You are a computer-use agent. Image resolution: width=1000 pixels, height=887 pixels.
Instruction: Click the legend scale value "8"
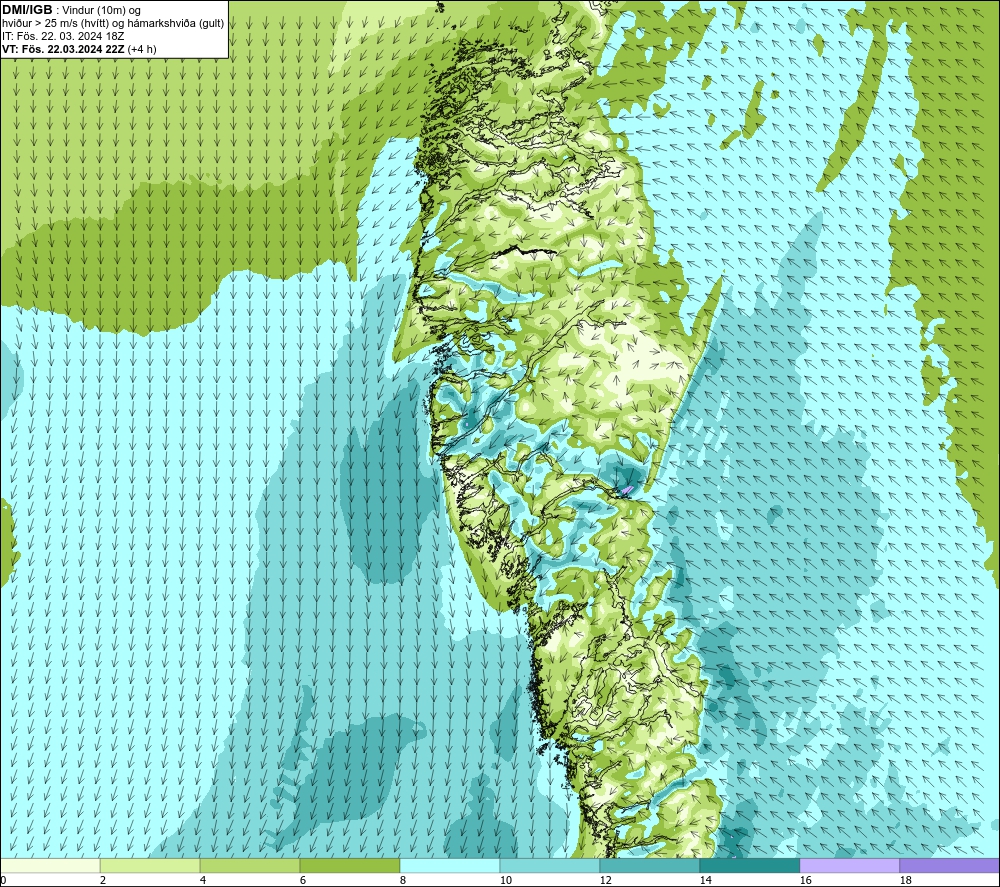pos(403,881)
